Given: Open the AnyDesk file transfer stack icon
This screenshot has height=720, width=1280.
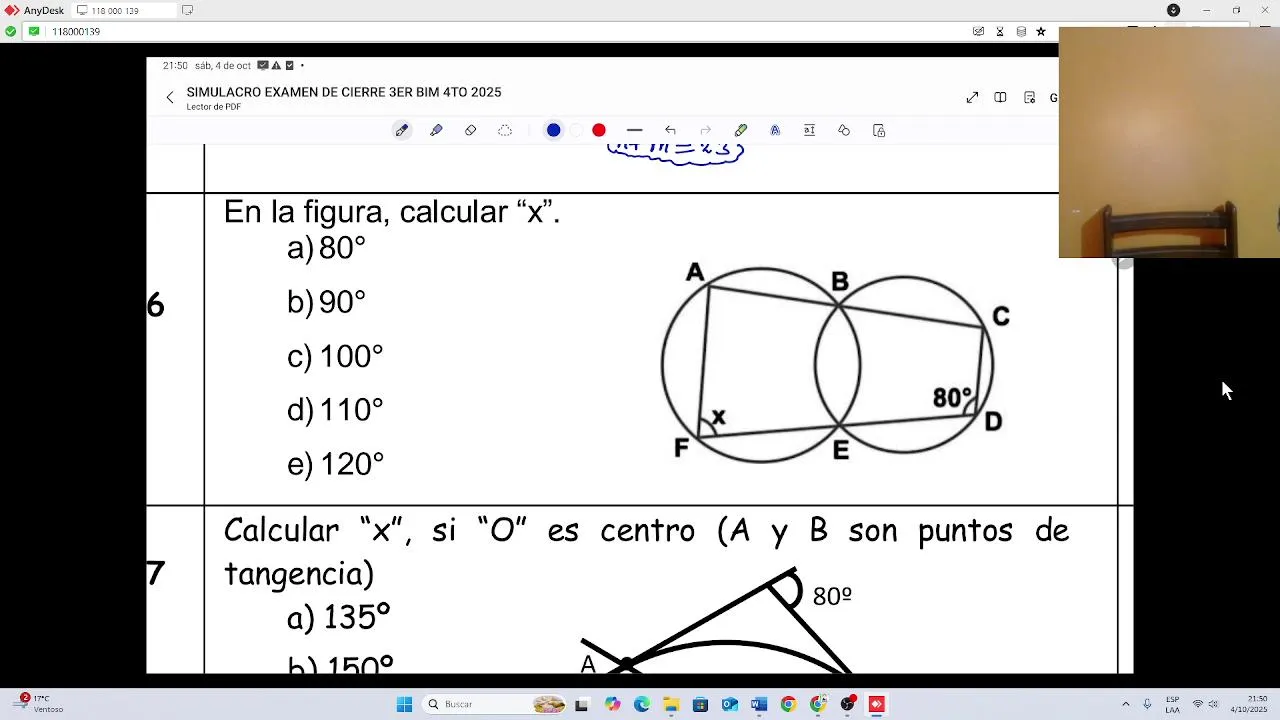Looking at the screenshot, I should (x=1021, y=32).
